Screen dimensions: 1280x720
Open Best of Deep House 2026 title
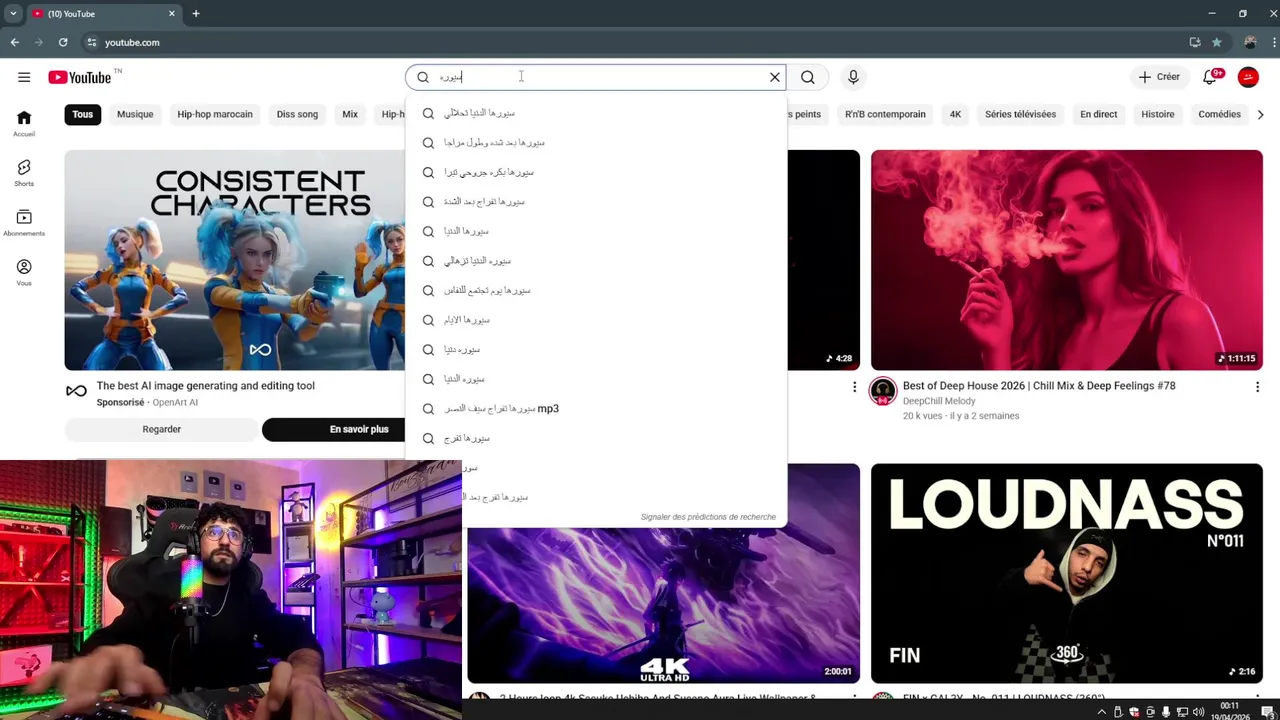pos(1039,386)
